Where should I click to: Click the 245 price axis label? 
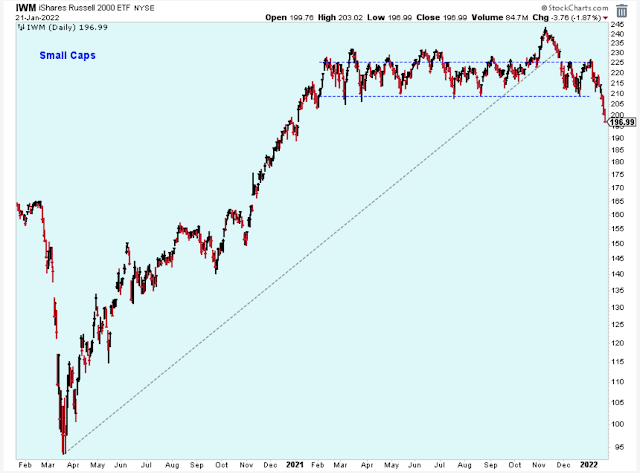pos(617,24)
